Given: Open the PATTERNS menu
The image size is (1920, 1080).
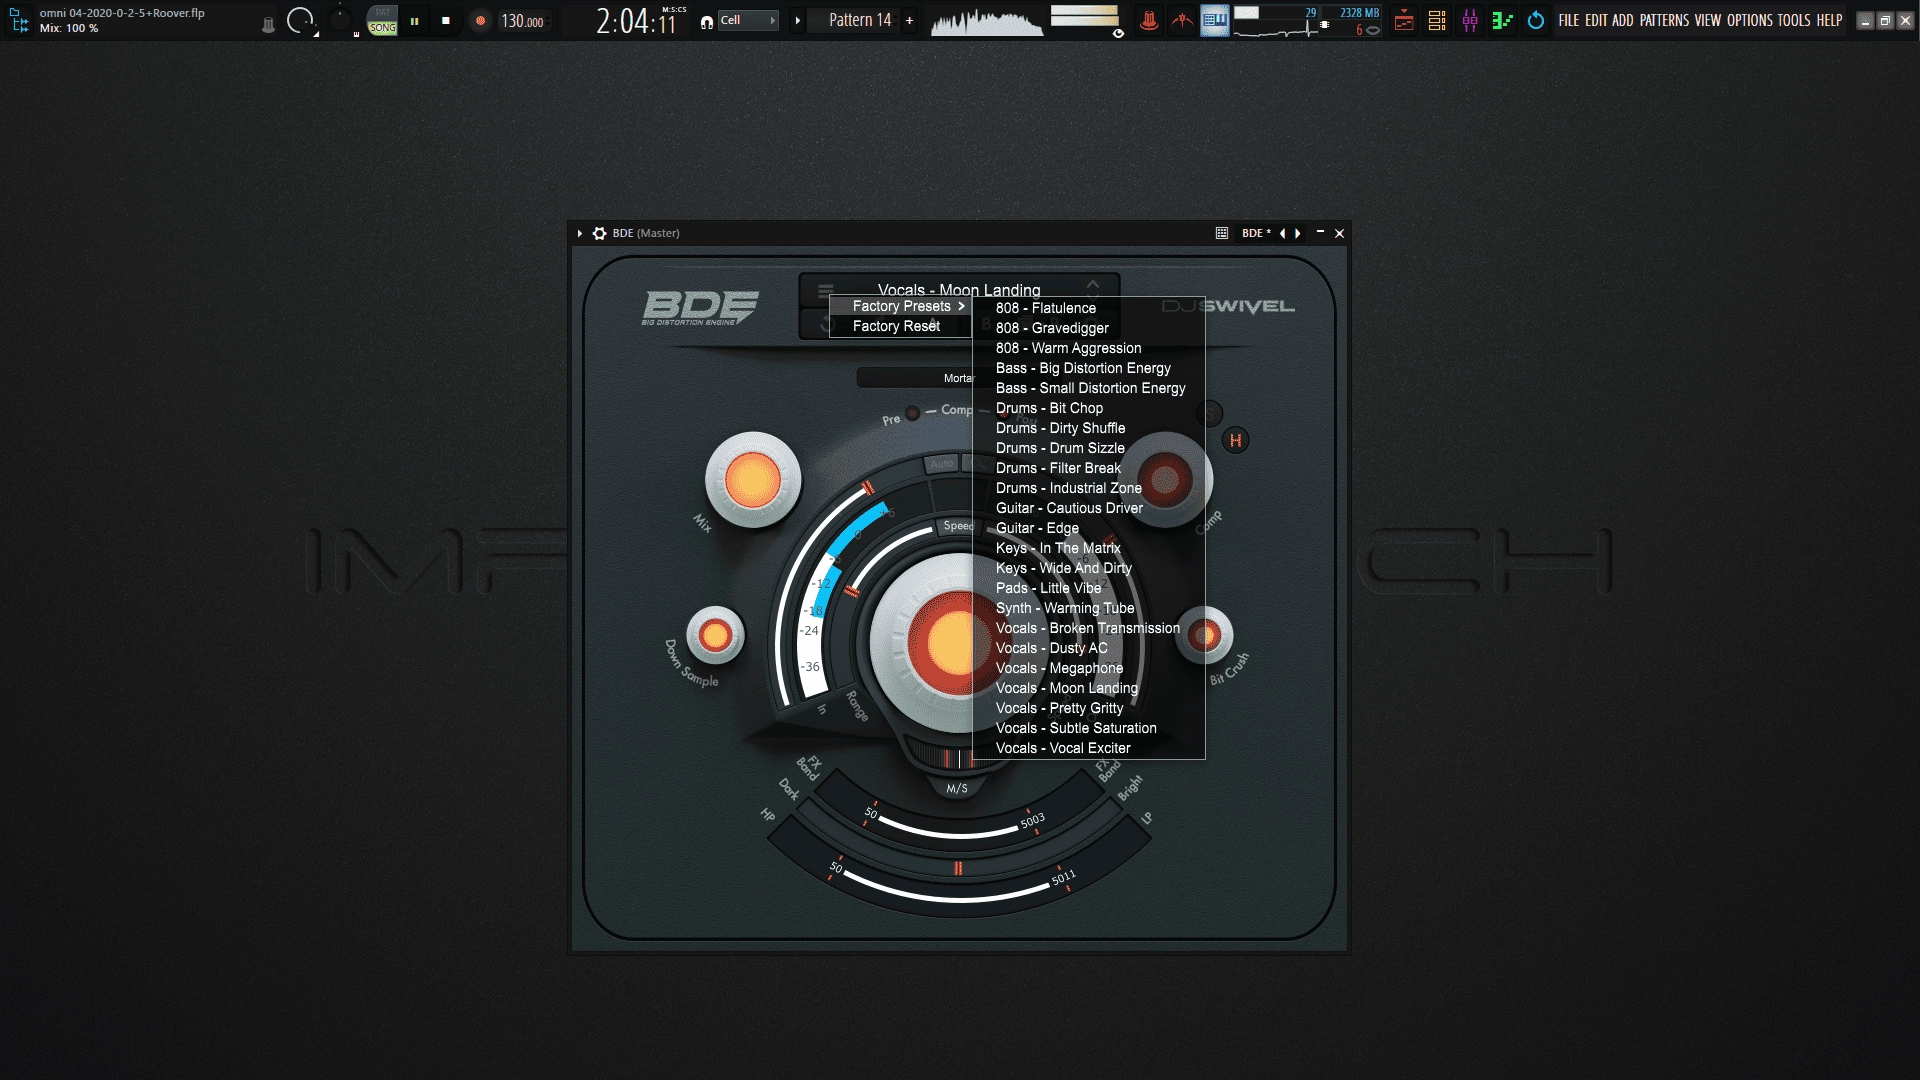Looking at the screenshot, I should pos(1664,20).
